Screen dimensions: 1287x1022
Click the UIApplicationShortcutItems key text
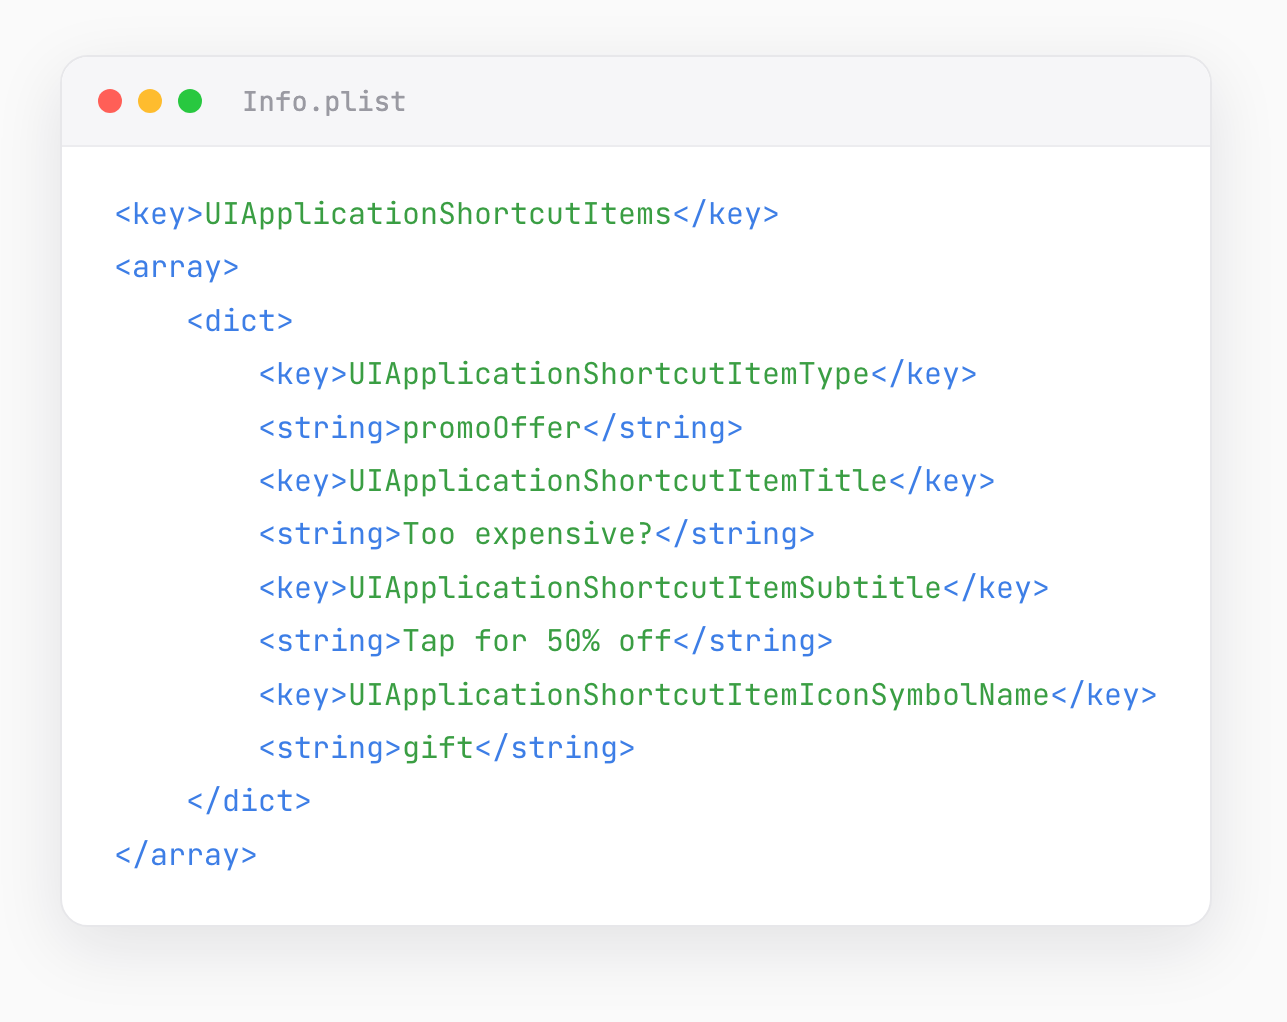click(438, 214)
